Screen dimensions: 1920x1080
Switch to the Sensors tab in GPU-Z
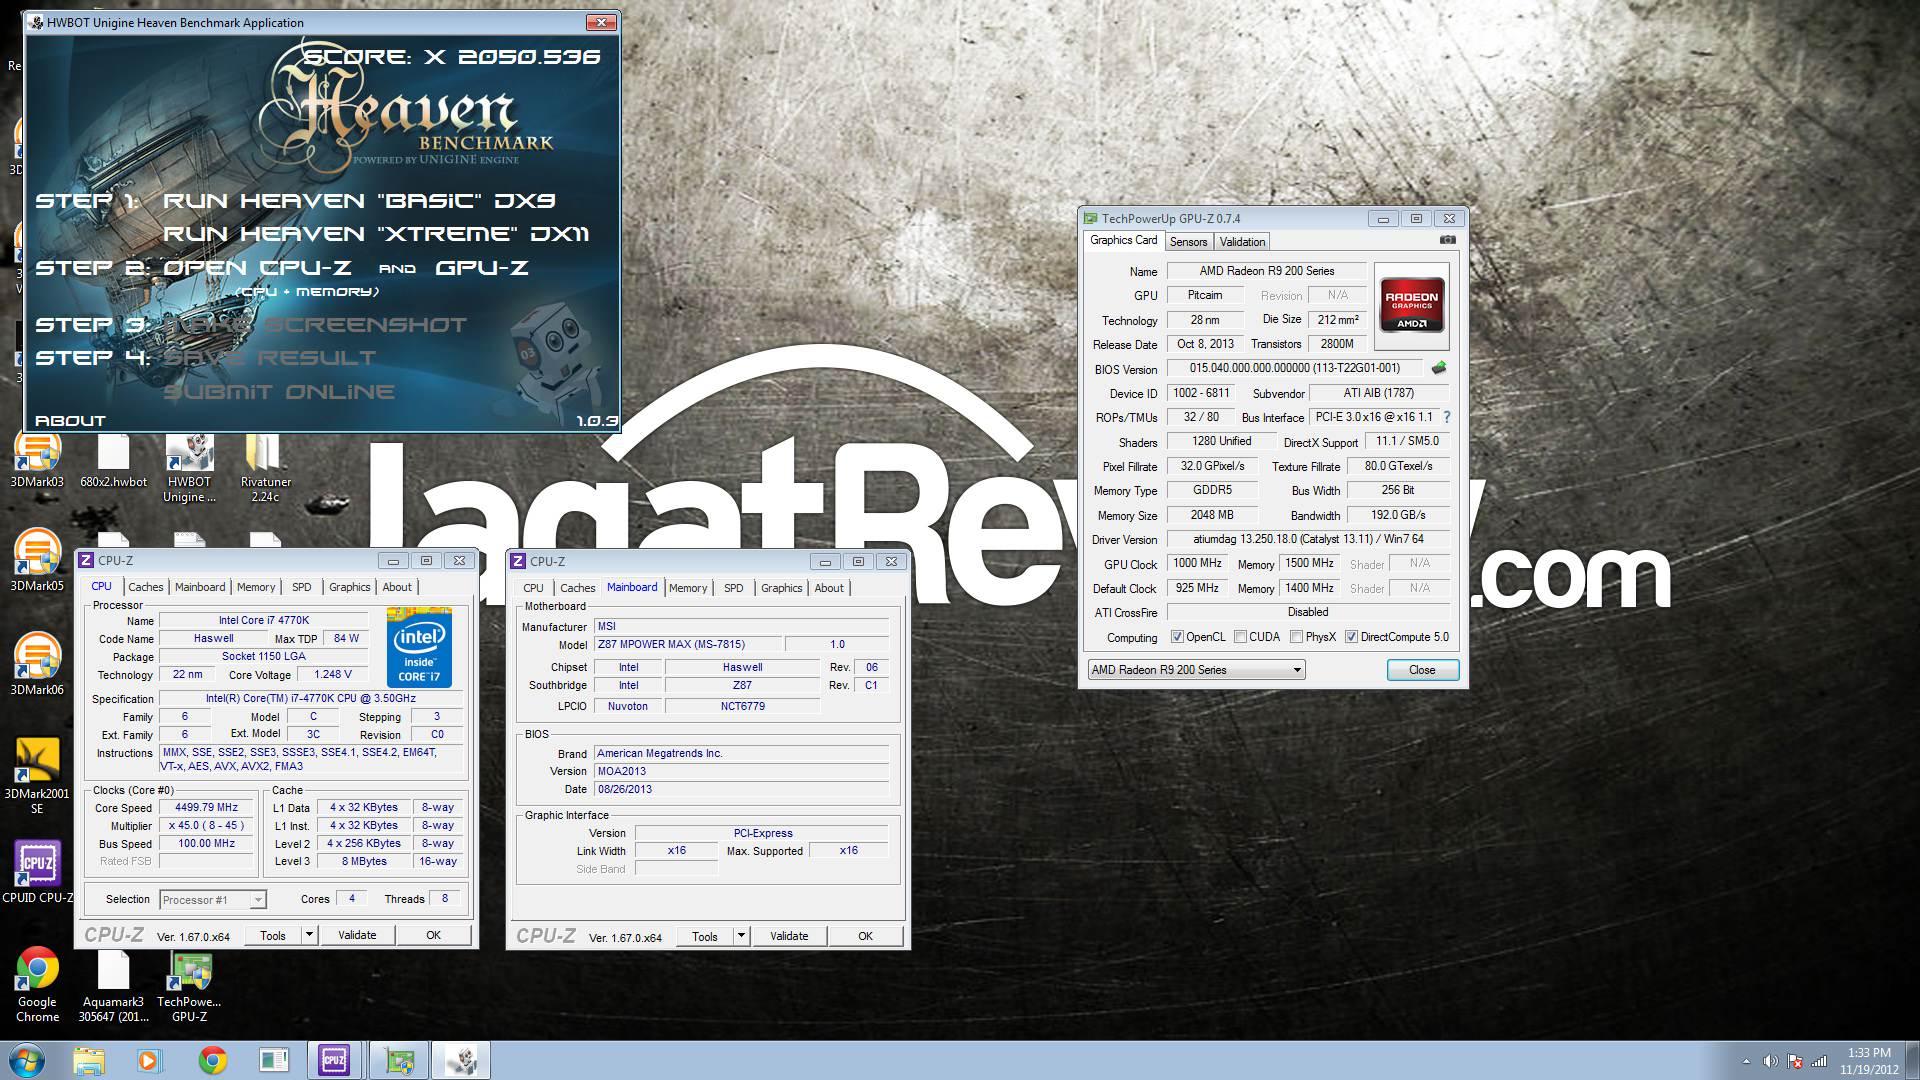1188,242
